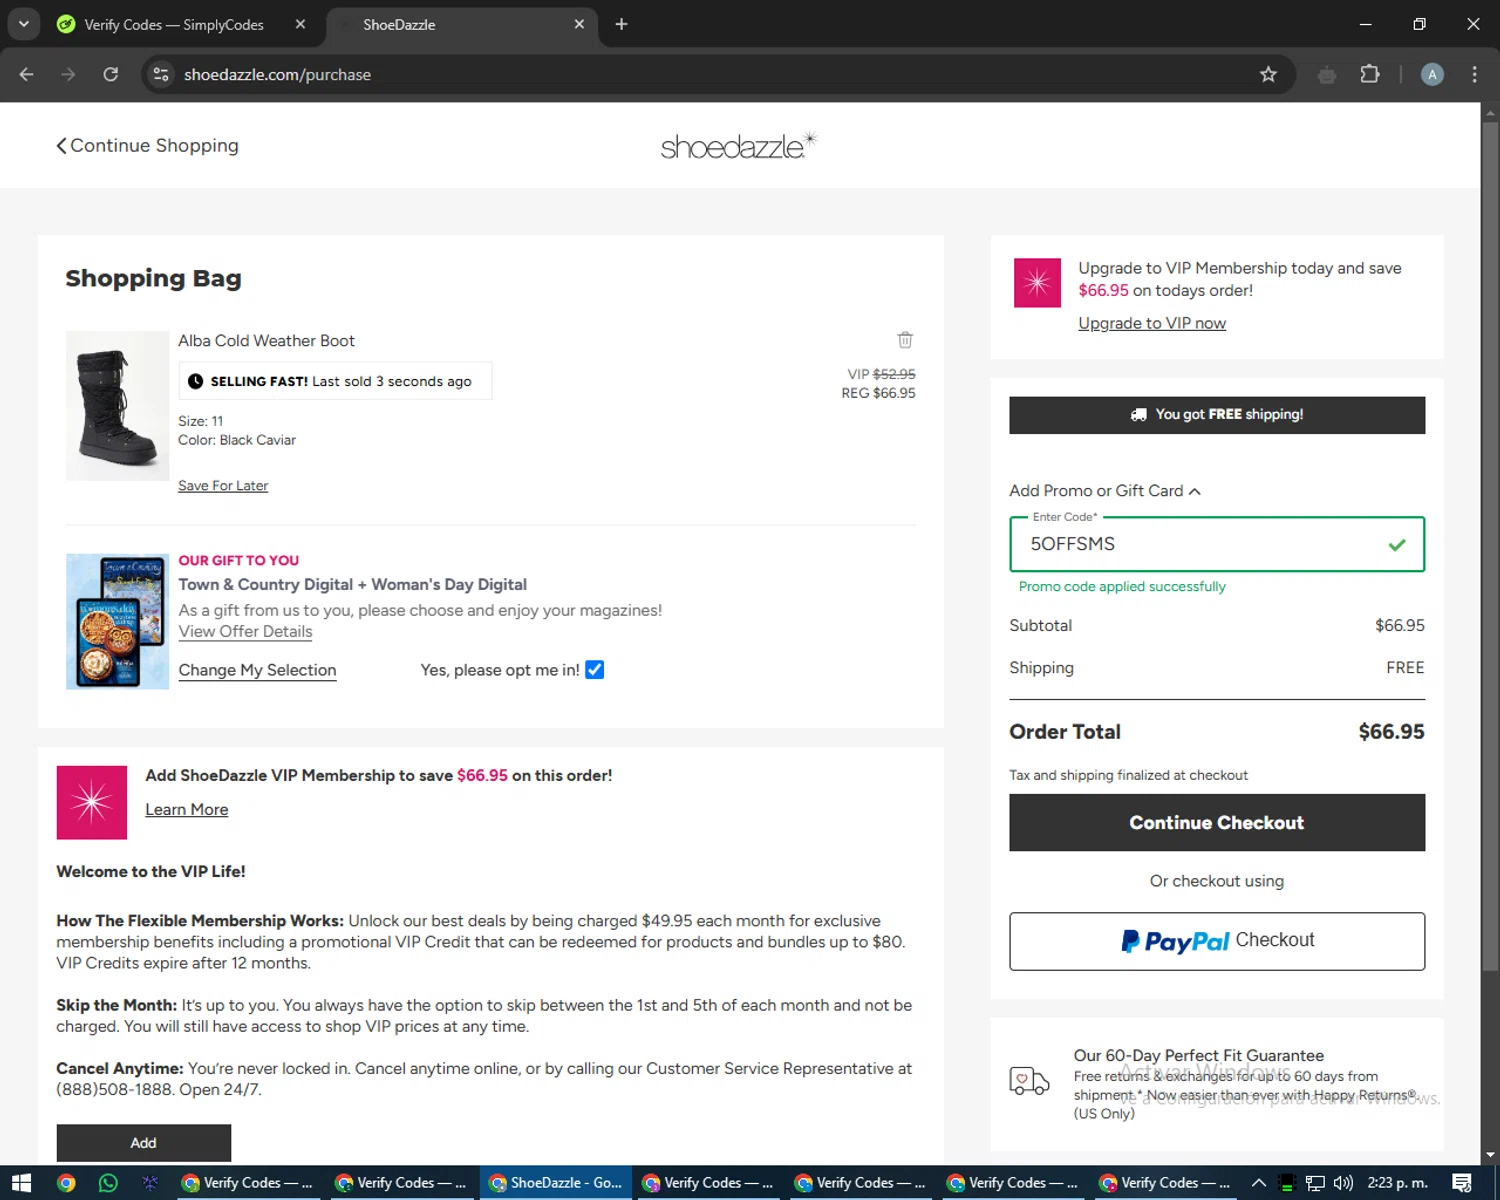Close the ShoeDazzle browser tab
This screenshot has height=1200, width=1500.
point(579,24)
